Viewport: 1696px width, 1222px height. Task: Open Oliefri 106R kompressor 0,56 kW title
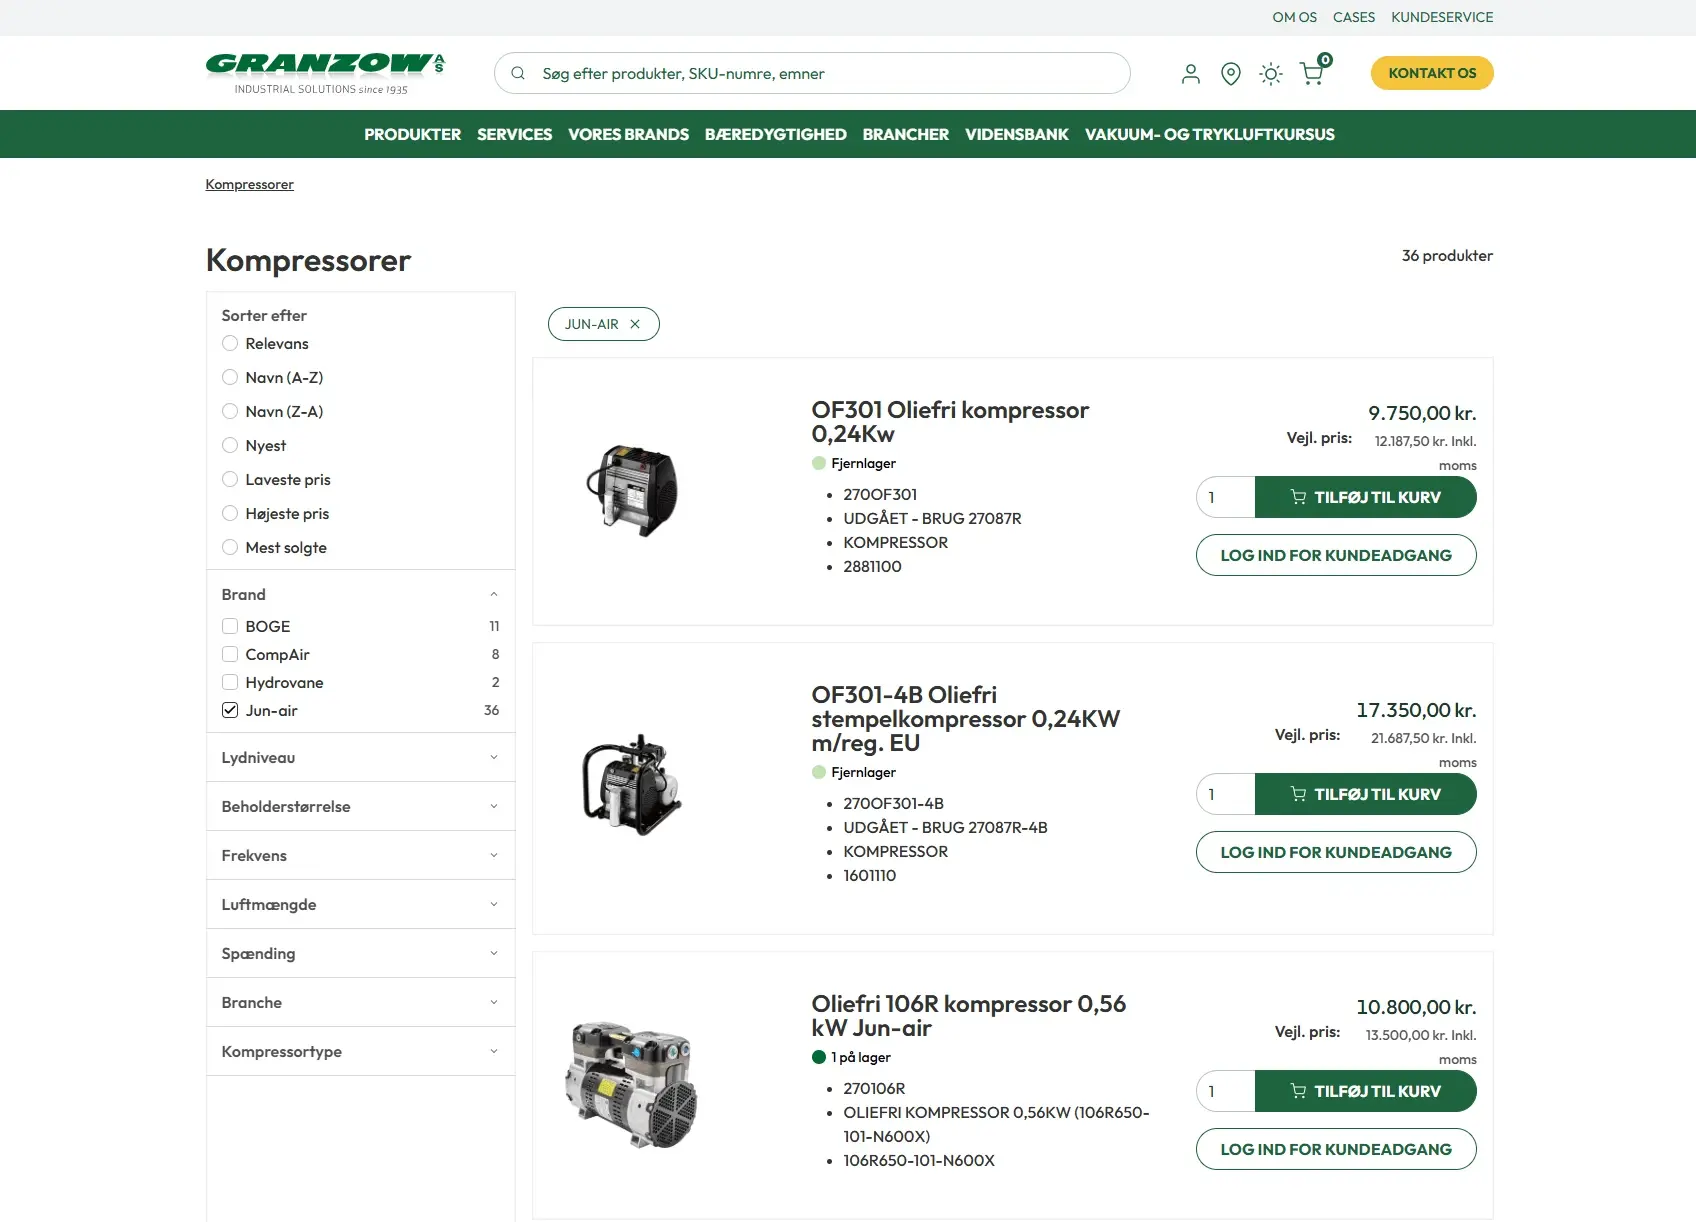coord(968,1016)
